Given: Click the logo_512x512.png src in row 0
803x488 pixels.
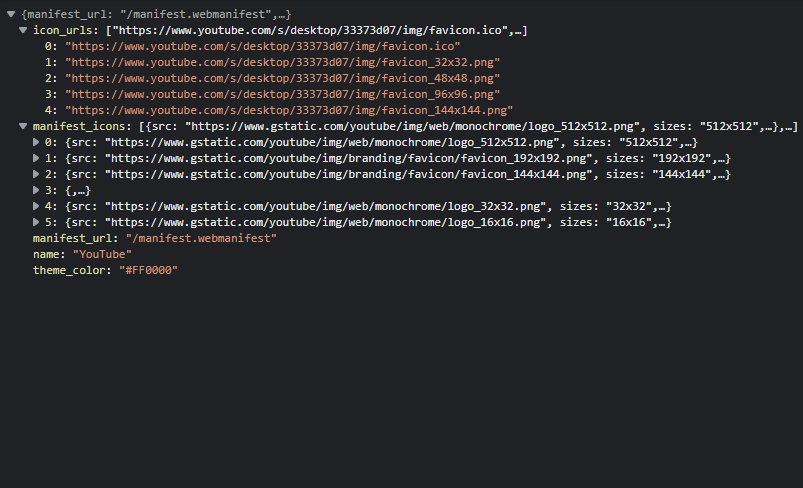Looking at the screenshot, I should [x=332, y=142].
